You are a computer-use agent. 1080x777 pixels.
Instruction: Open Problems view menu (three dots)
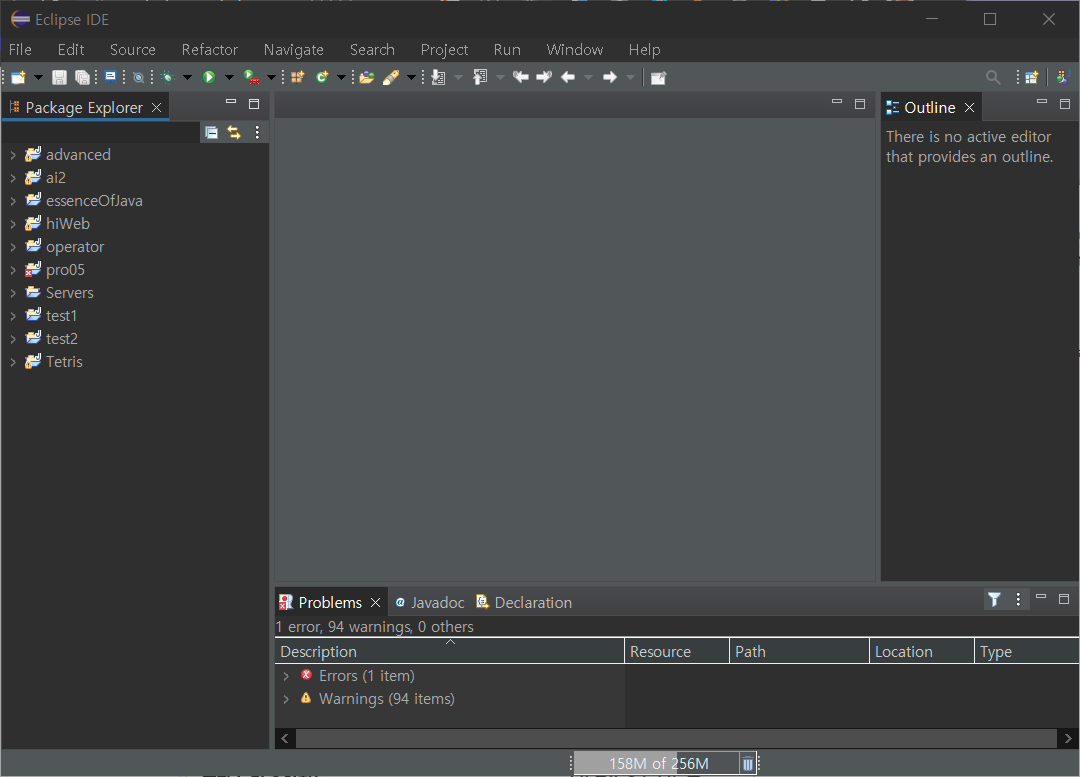tap(1018, 599)
